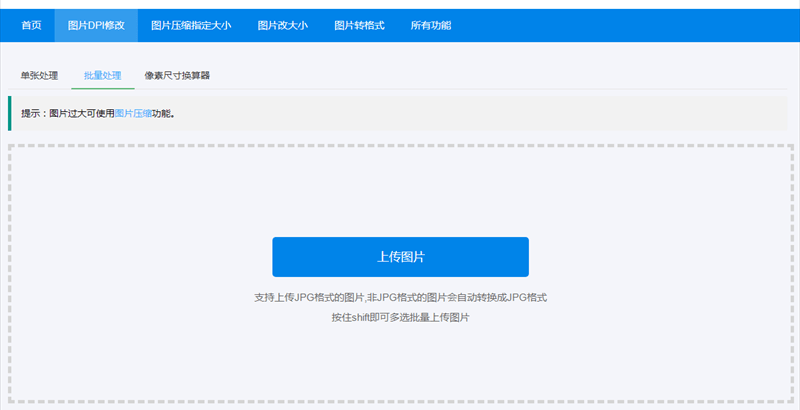Image resolution: width=800 pixels, height=410 pixels.
Task: Select 图片压缩指定大小 in the top navigation
Action: click(x=189, y=24)
